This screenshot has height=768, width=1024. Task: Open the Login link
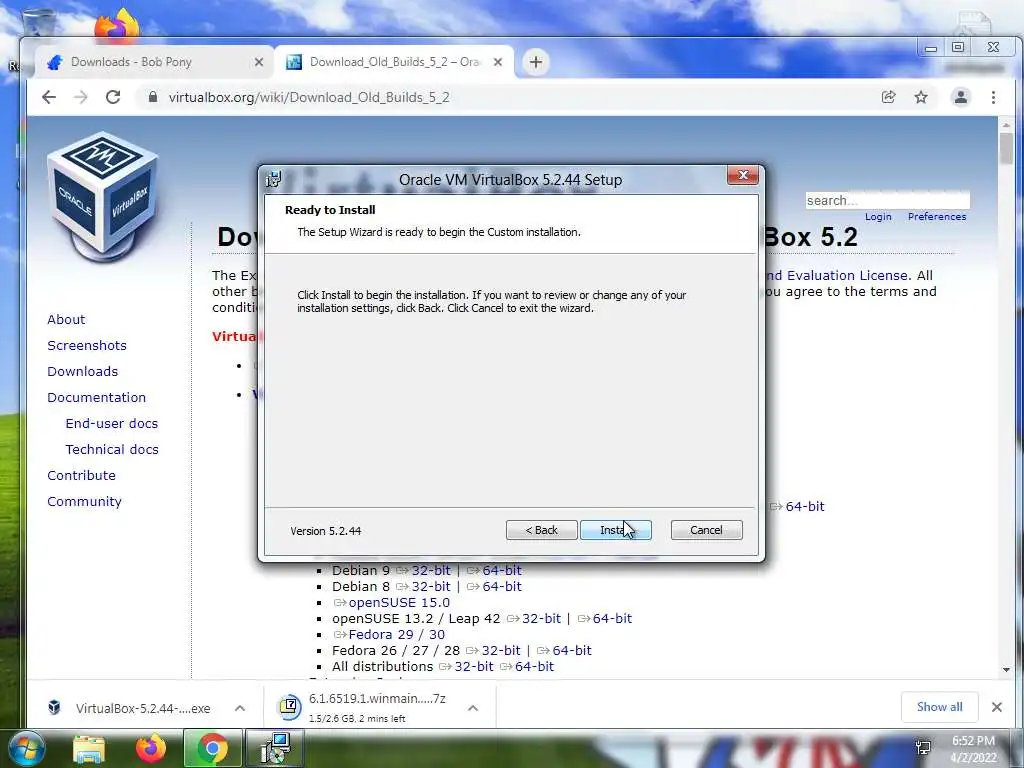[x=878, y=217]
